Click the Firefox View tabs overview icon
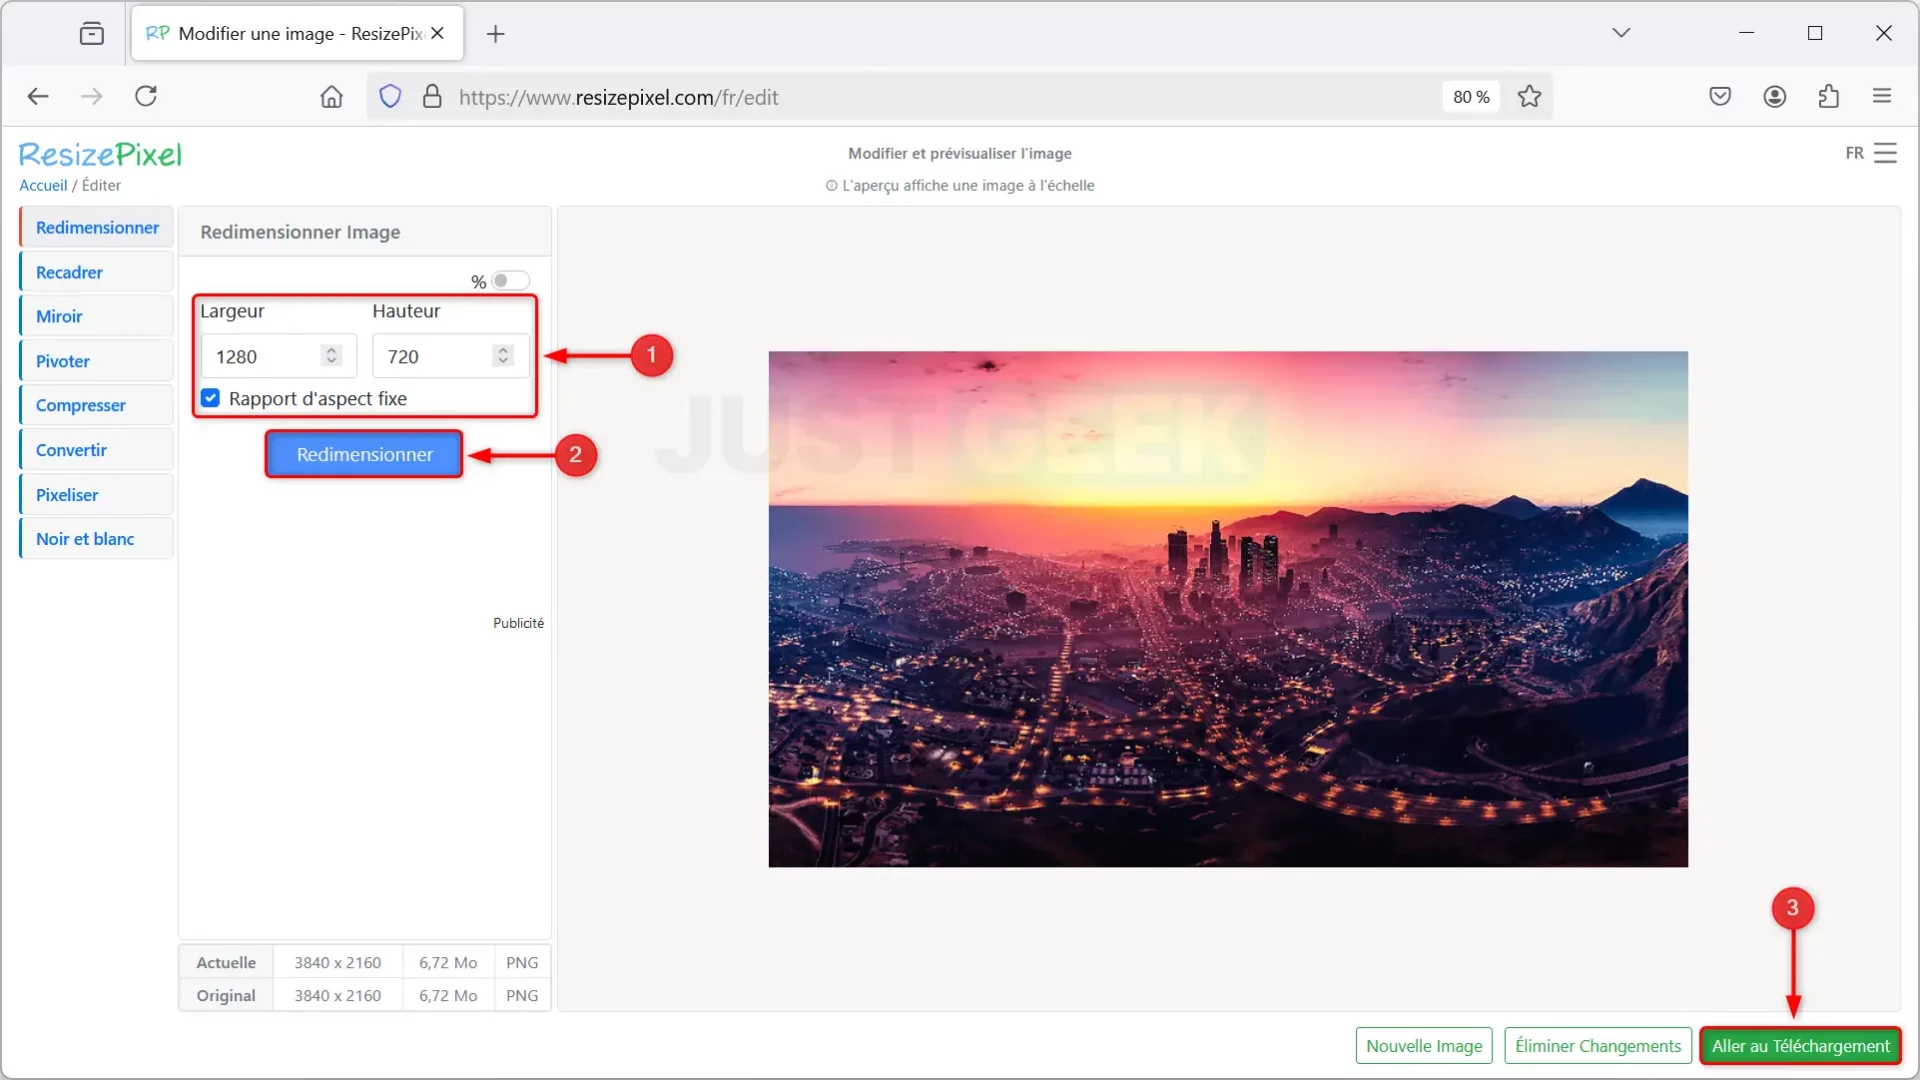This screenshot has width=1920, height=1080. (91, 33)
